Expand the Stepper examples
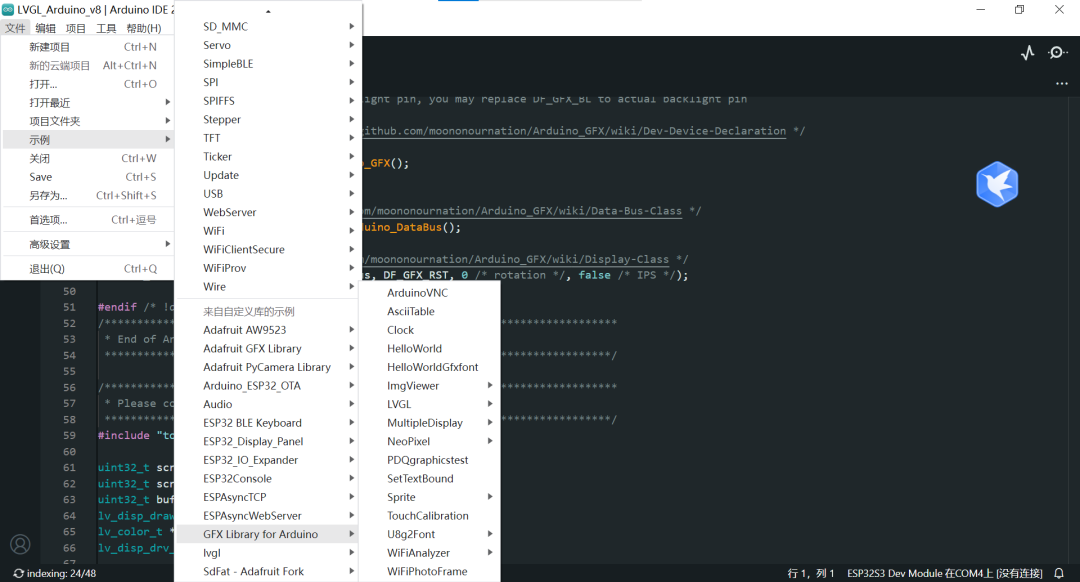This screenshot has height=582, width=1080. coord(267,119)
